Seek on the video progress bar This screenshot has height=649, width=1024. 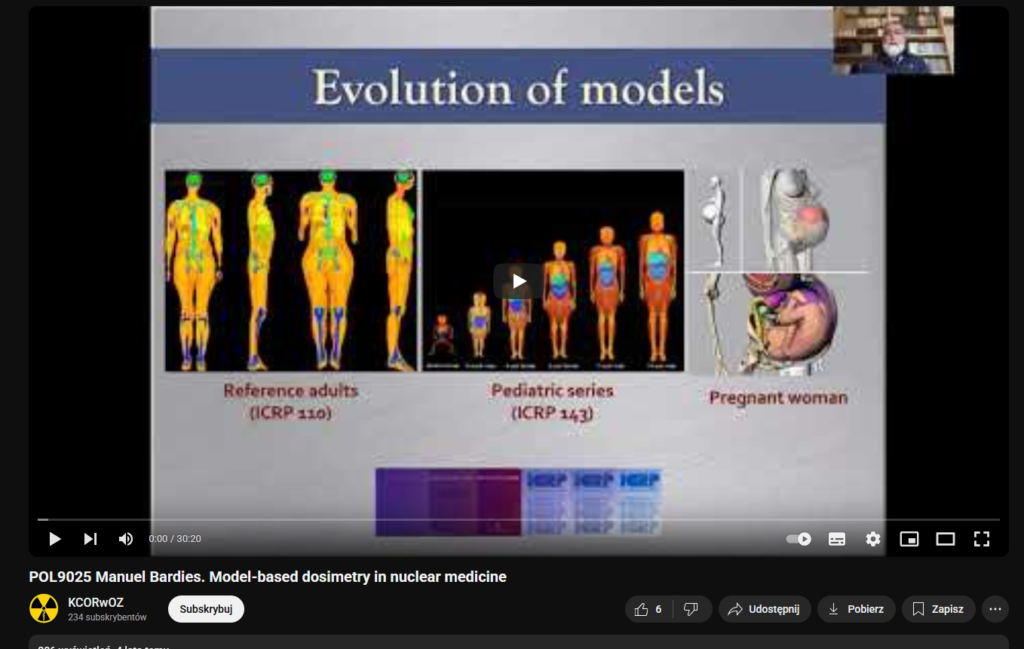point(500,520)
